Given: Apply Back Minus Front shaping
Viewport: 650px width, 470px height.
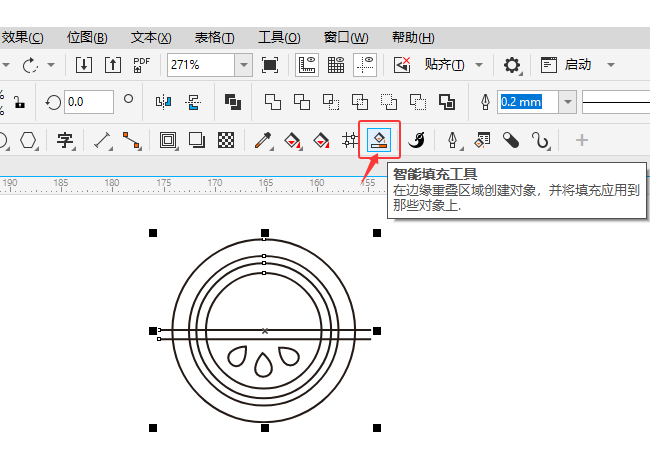Looking at the screenshot, I should click(418, 102).
